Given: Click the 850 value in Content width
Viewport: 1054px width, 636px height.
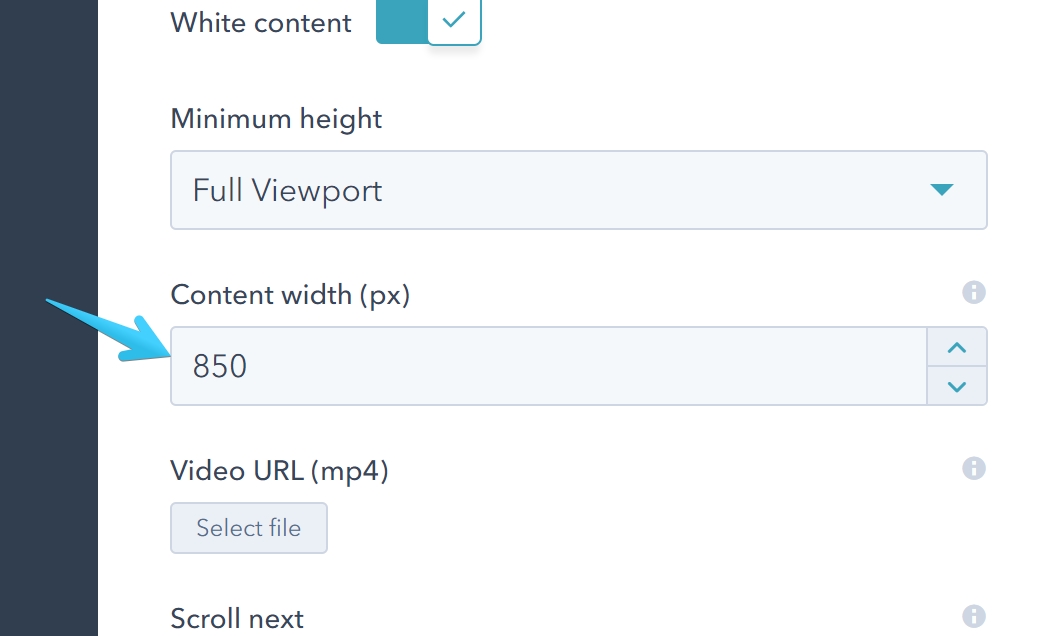Looking at the screenshot, I should 220,366.
